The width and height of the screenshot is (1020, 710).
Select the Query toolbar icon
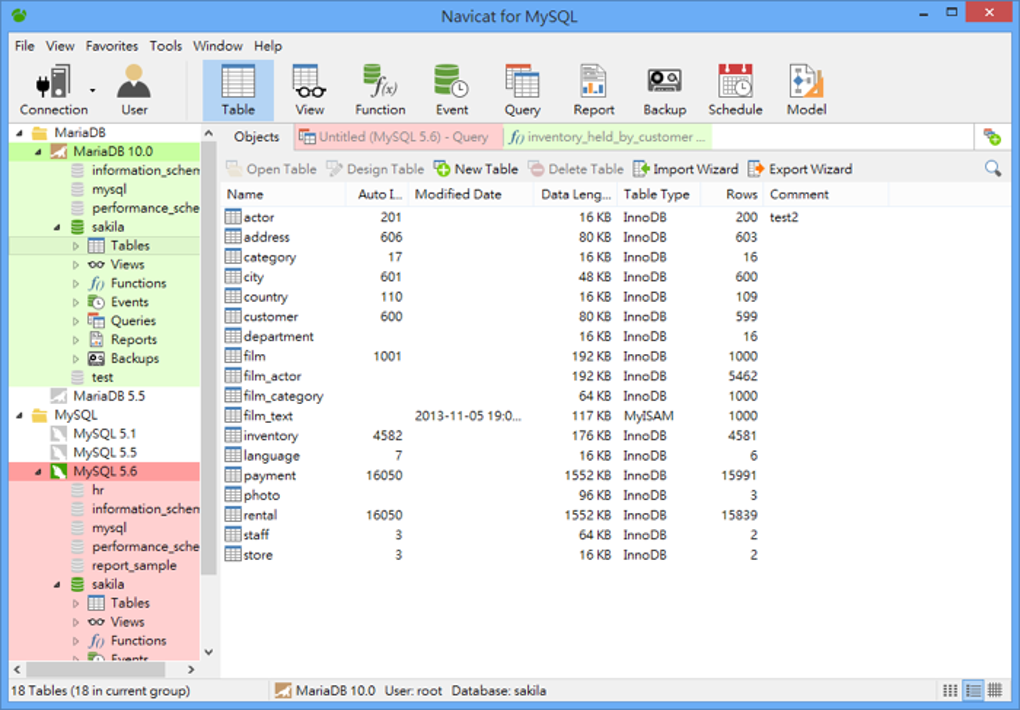522,90
